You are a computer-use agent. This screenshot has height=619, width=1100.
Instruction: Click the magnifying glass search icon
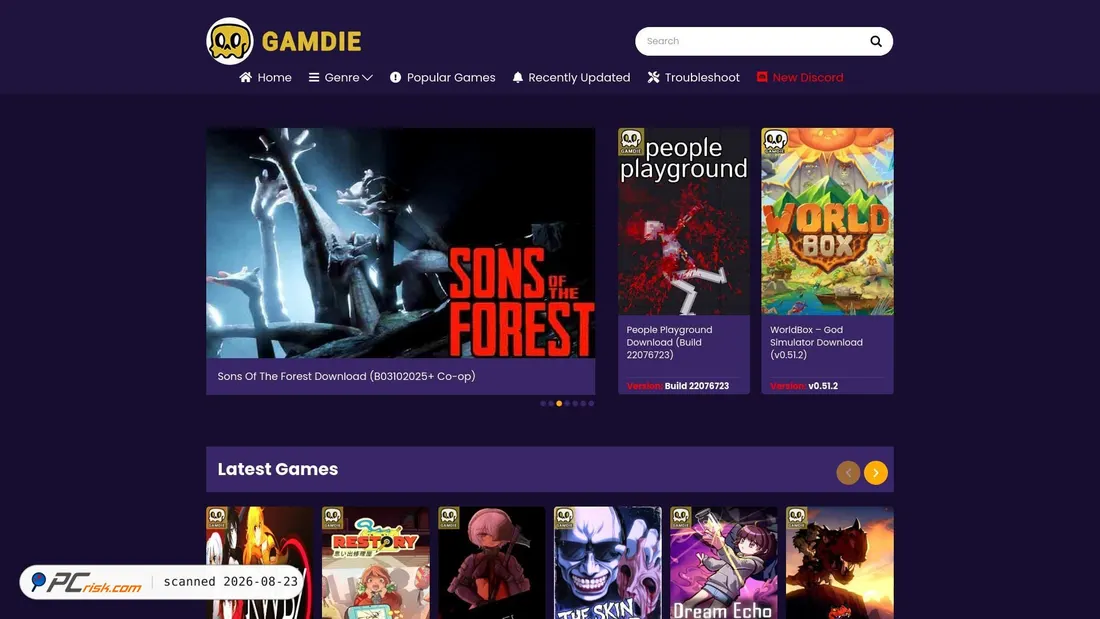click(876, 41)
